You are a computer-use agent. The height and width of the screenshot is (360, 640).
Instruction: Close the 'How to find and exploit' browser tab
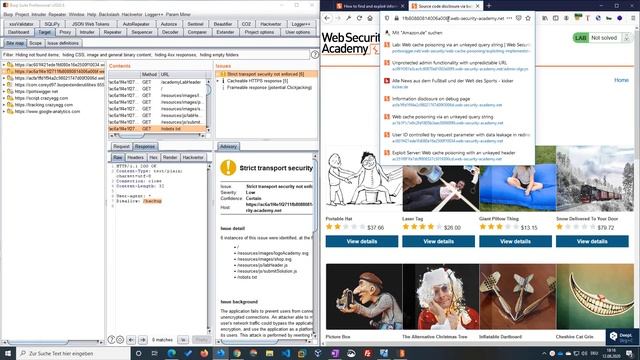click(x=402, y=6)
